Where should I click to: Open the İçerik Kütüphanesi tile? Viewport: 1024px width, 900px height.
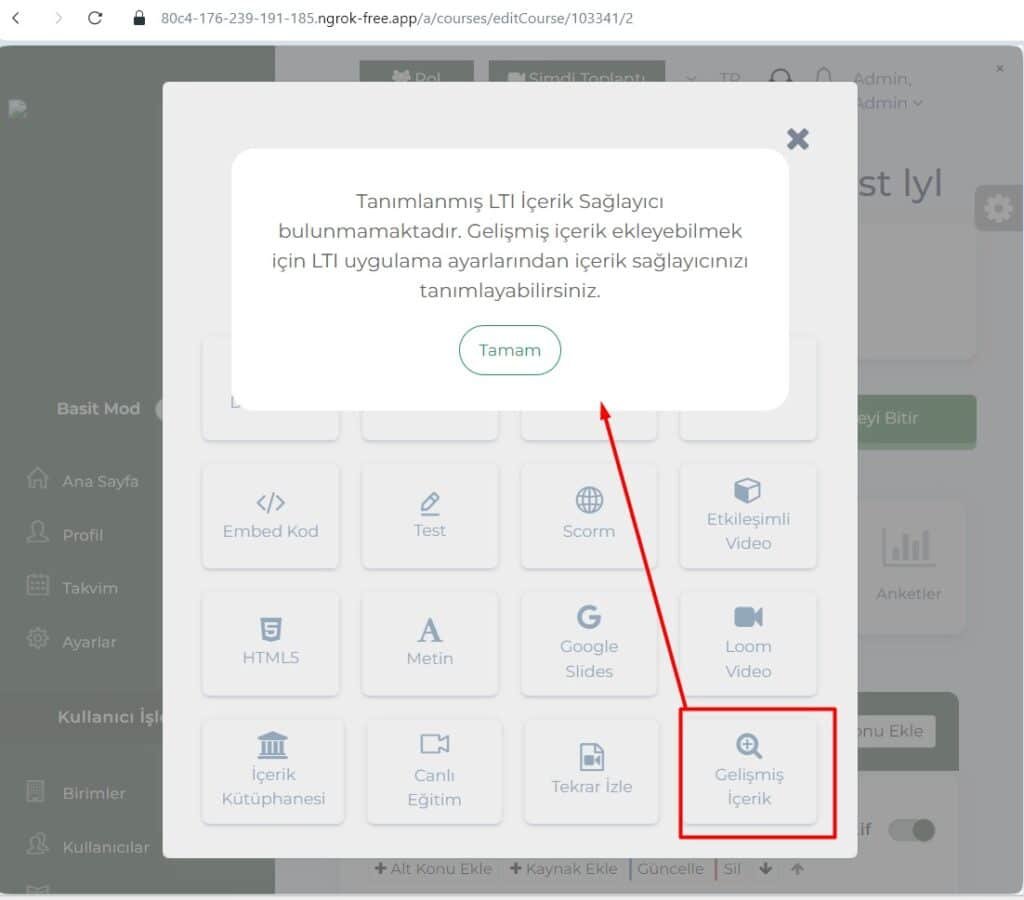[272, 771]
